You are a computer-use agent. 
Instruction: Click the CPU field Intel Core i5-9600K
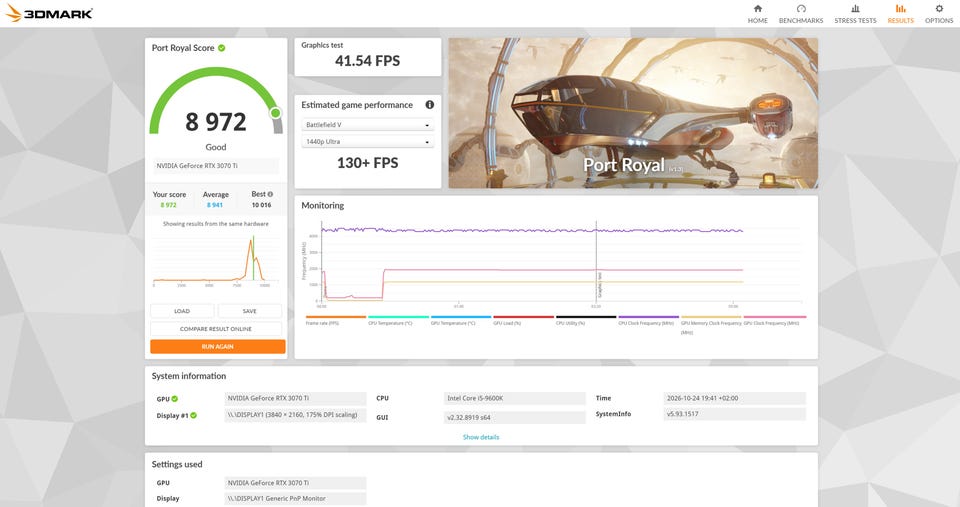tap(514, 399)
